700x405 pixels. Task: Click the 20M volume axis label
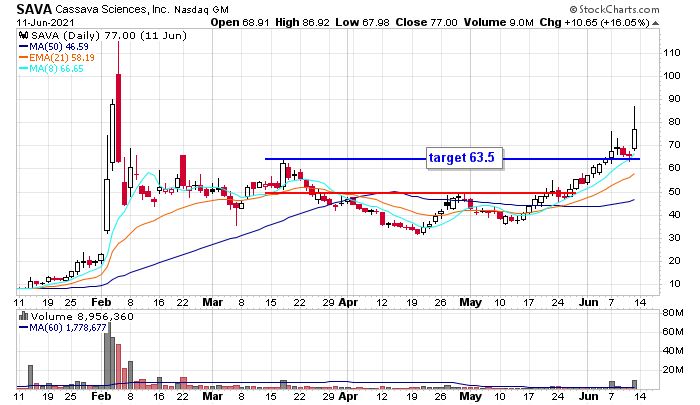(x=672, y=370)
